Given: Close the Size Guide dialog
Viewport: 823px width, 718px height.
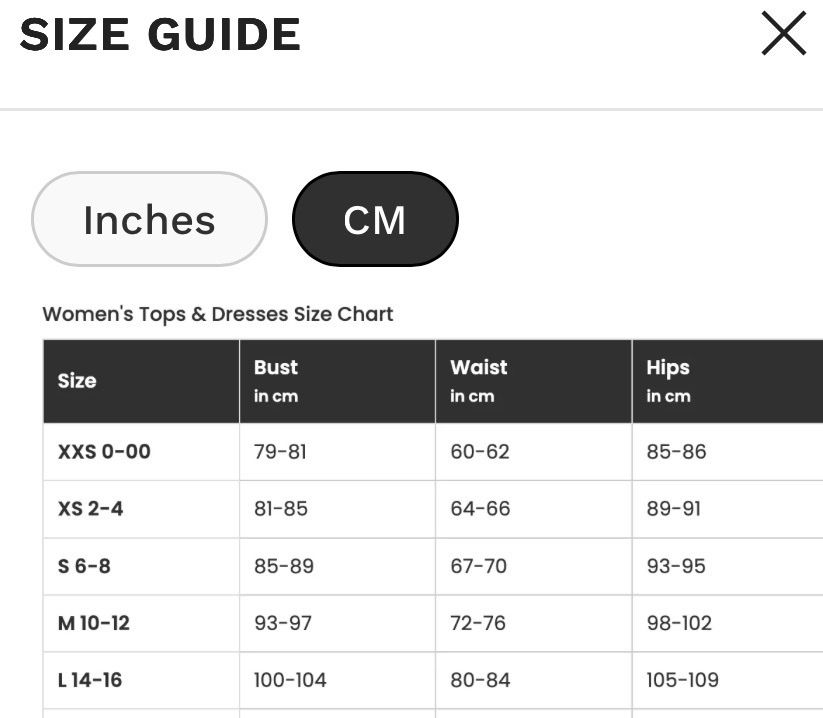Looking at the screenshot, I should coord(783,34).
